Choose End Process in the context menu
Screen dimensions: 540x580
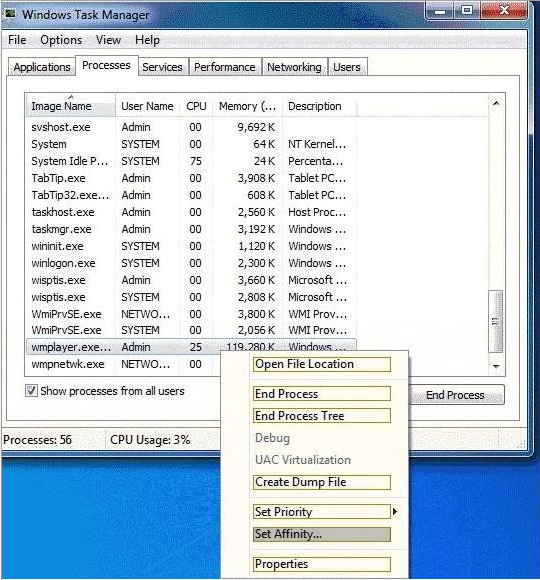point(321,394)
